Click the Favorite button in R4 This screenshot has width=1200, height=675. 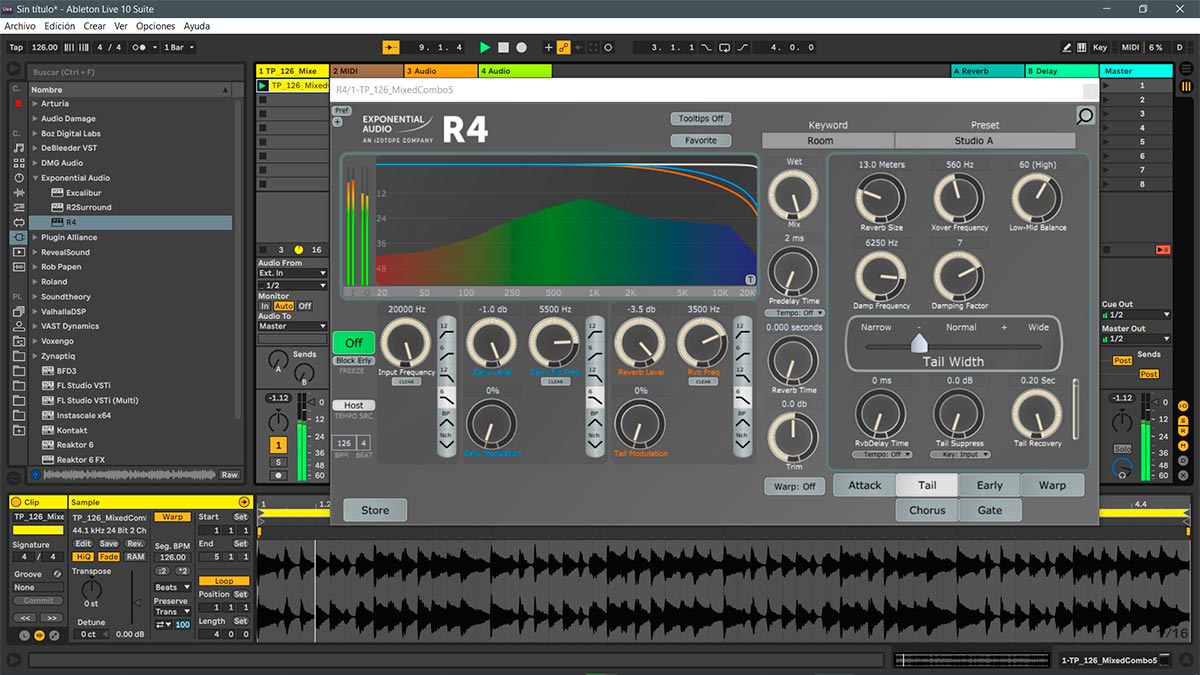coord(701,141)
